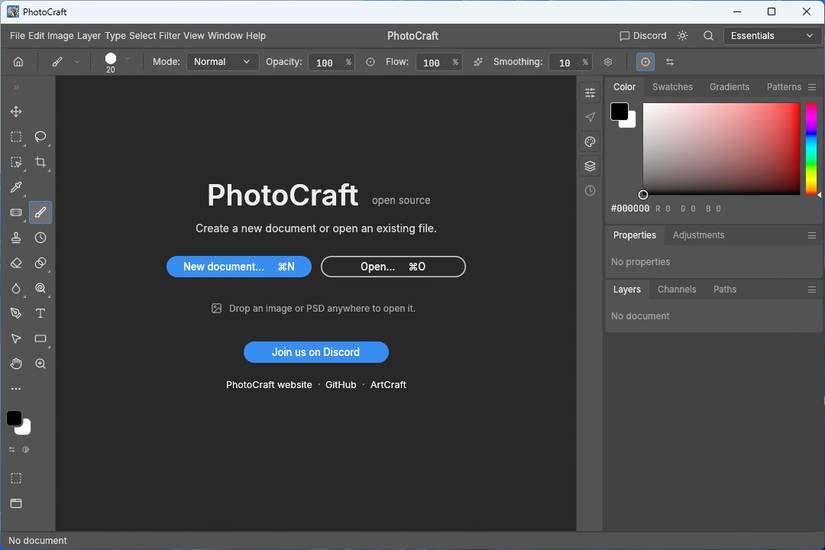Reset default colors icon in toolbox

25,450
